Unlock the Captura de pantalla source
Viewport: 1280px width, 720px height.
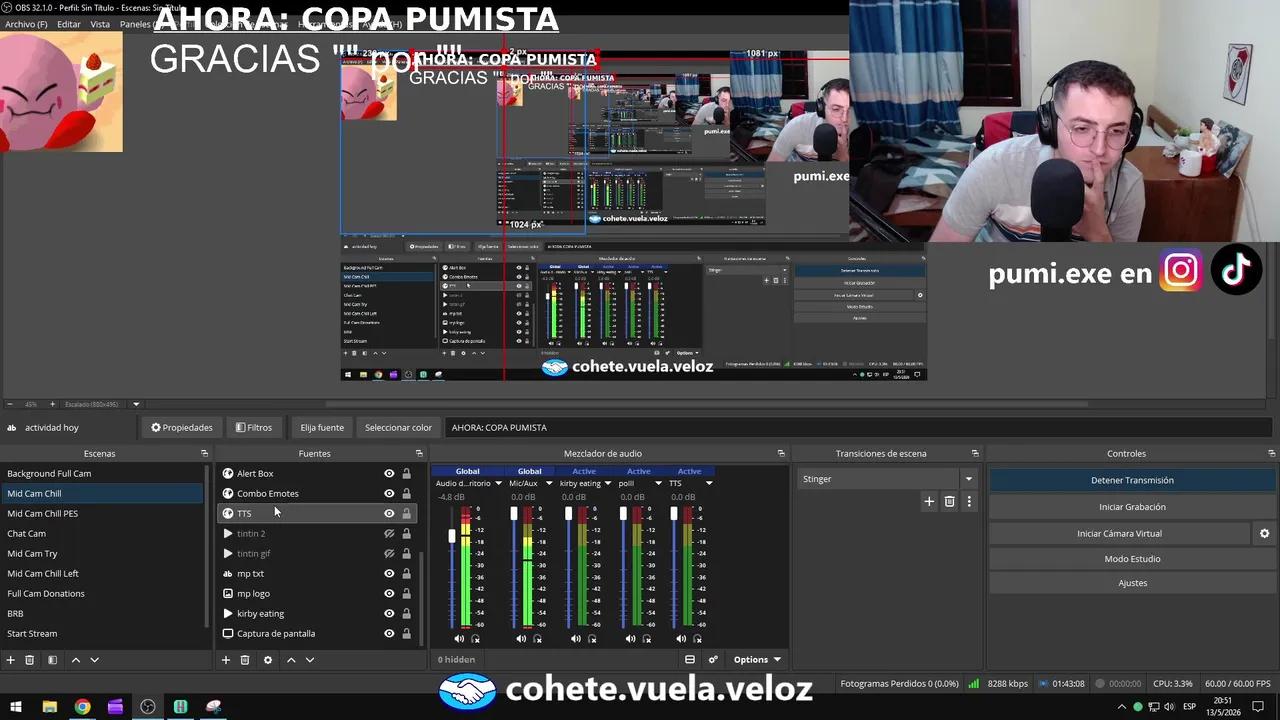(x=406, y=634)
